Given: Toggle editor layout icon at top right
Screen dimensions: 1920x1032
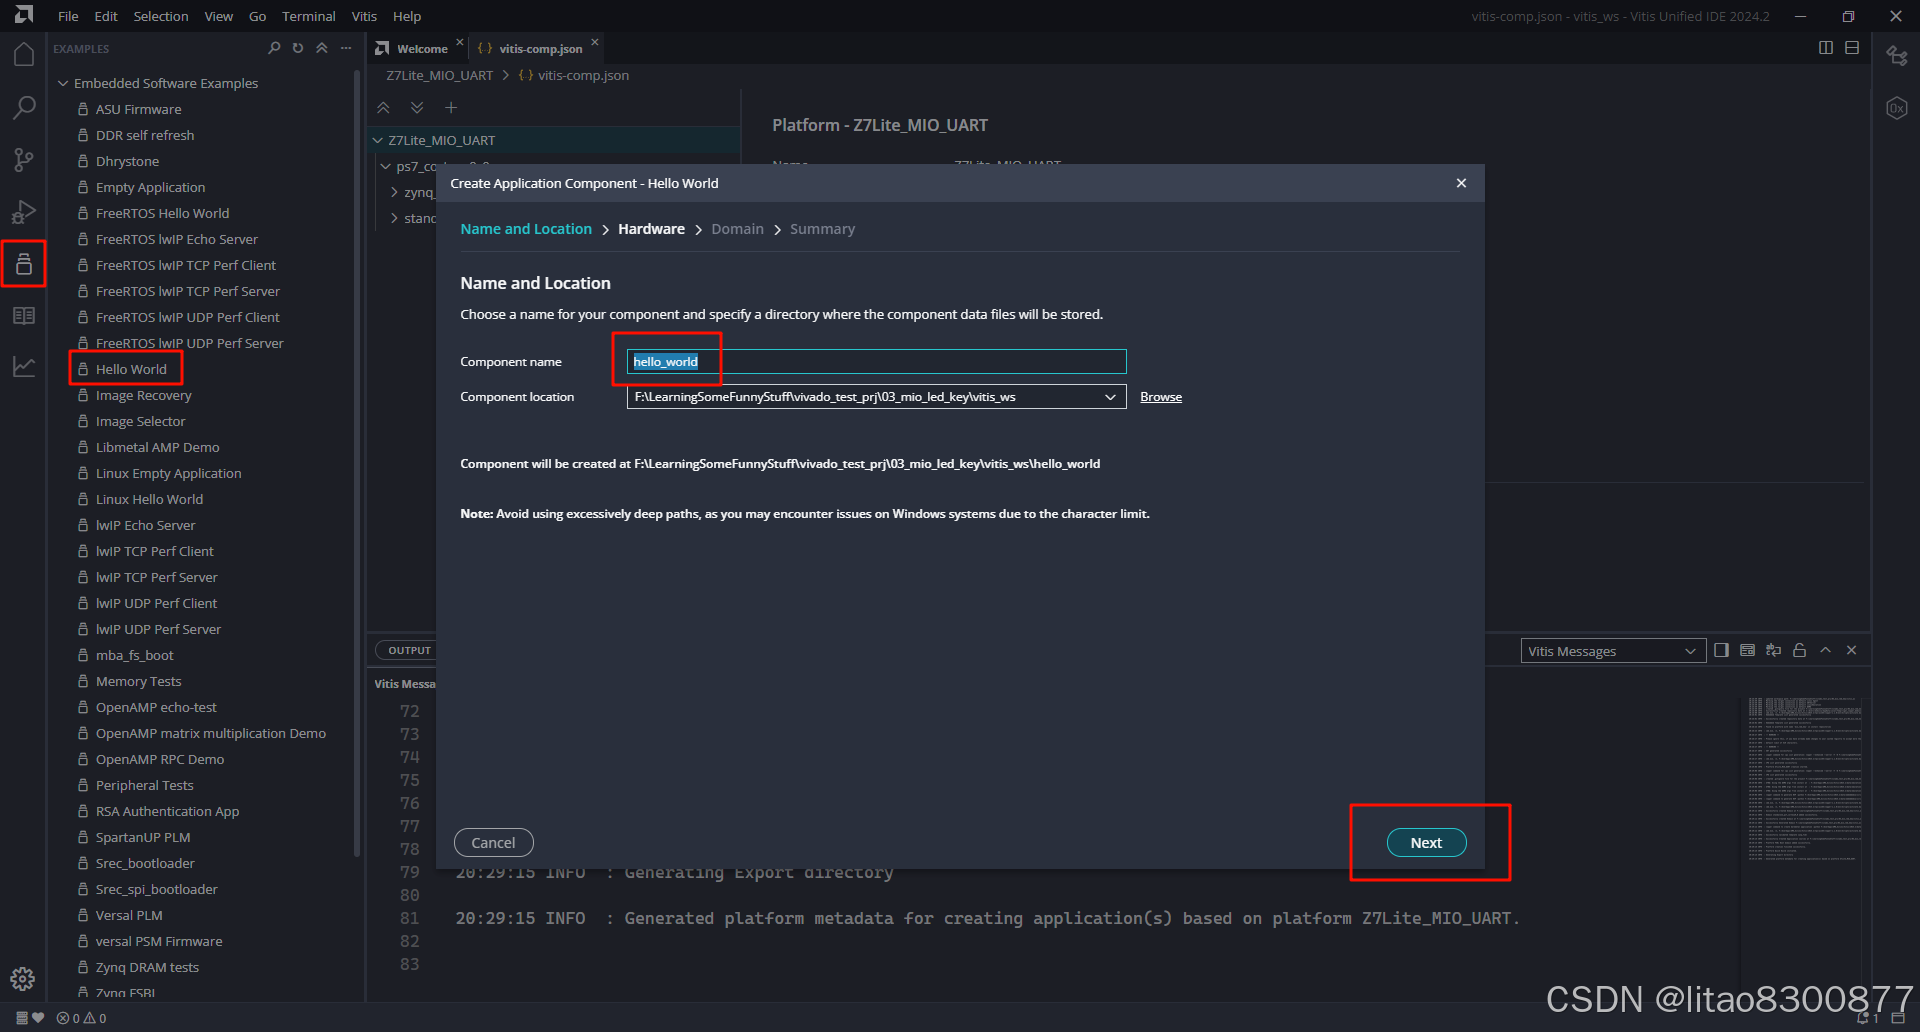Looking at the screenshot, I should click(1852, 48).
